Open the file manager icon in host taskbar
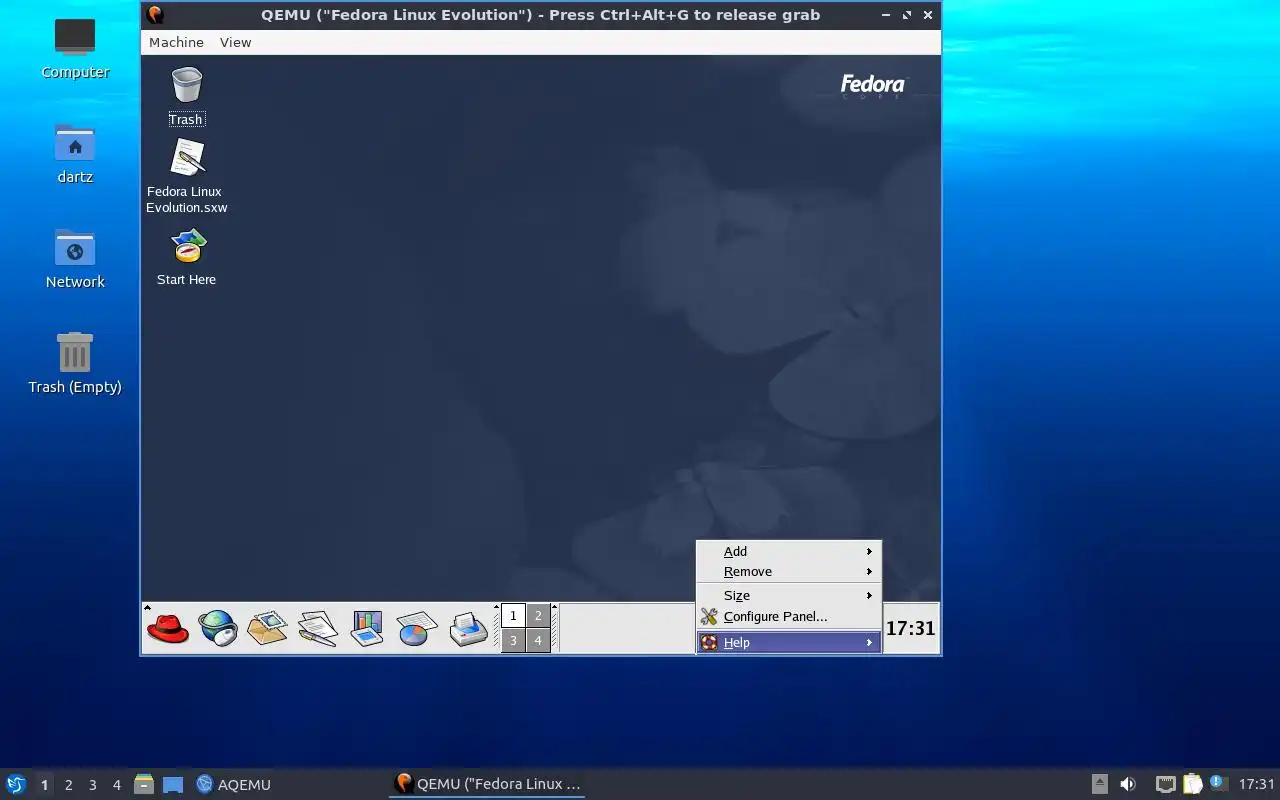1280x800 pixels. [x=144, y=784]
